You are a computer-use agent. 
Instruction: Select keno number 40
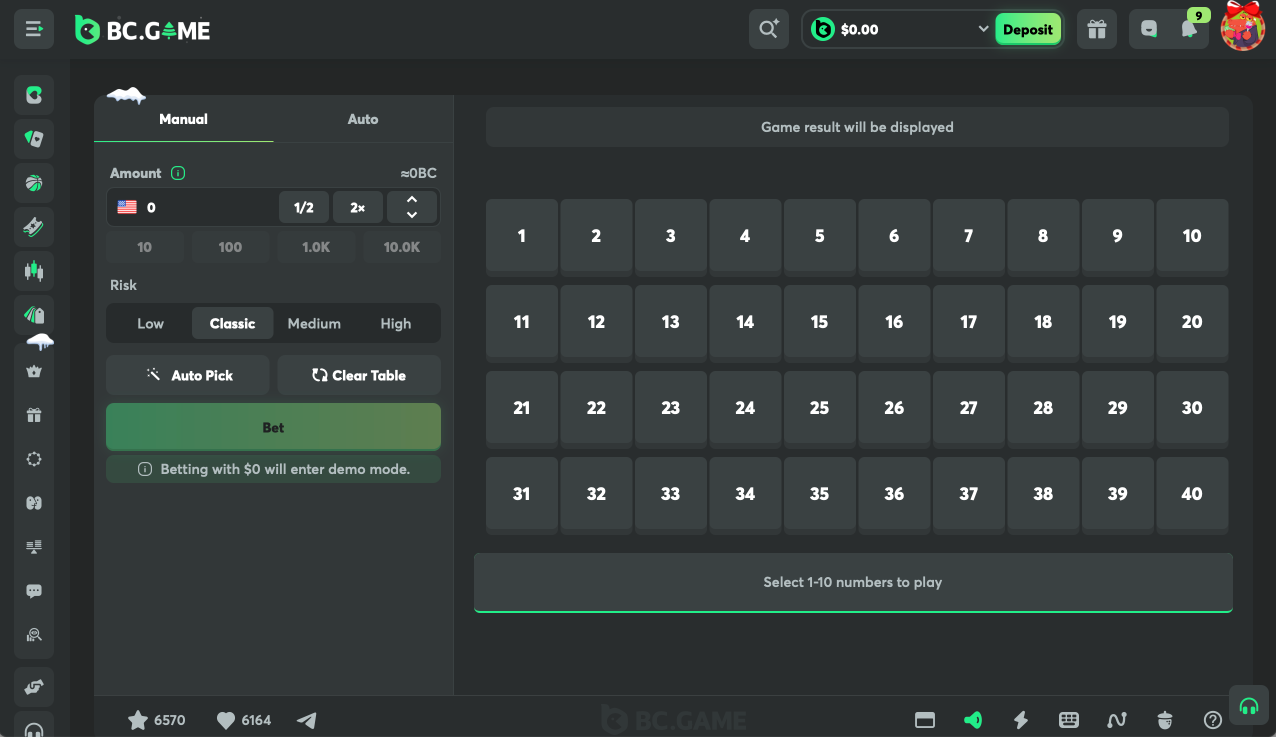[x=1192, y=494]
